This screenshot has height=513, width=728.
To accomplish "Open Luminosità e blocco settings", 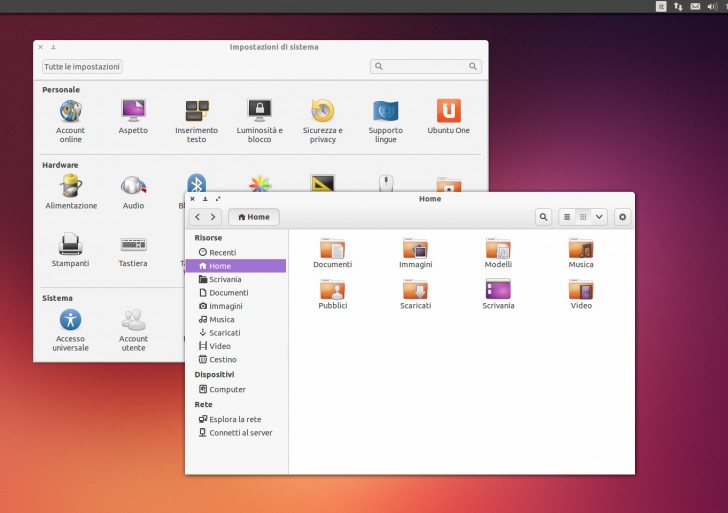I will (260, 113).
